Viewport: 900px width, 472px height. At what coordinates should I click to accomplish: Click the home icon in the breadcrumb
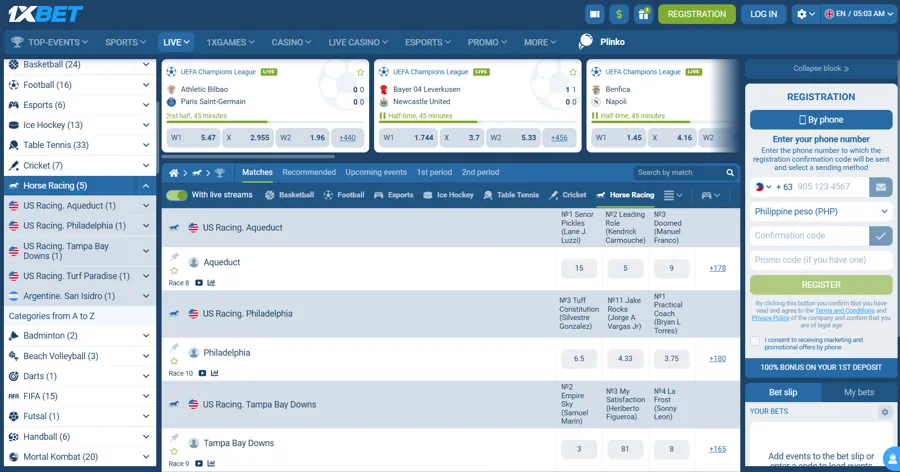point(174,173)
